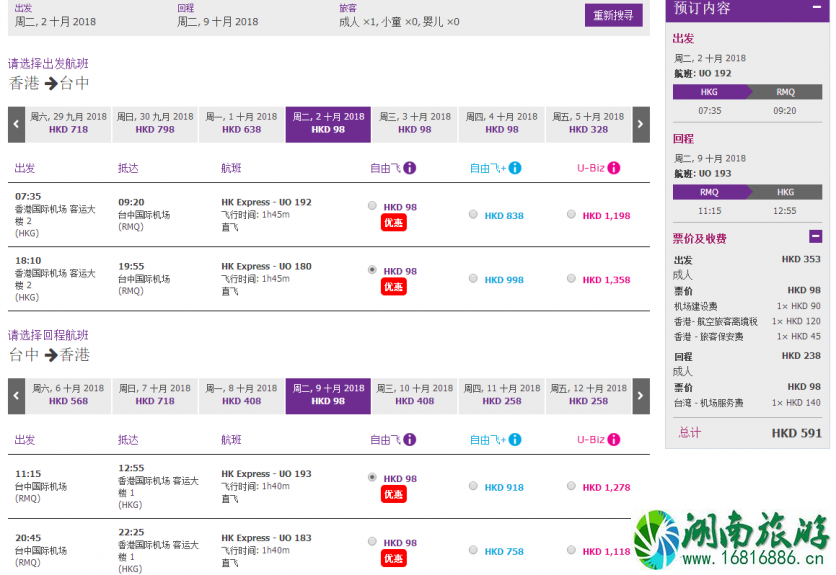Choose return date 周六 6 十月 HKD 568
This screenshot has height=575, width=836.
click(x=68, y=396)
